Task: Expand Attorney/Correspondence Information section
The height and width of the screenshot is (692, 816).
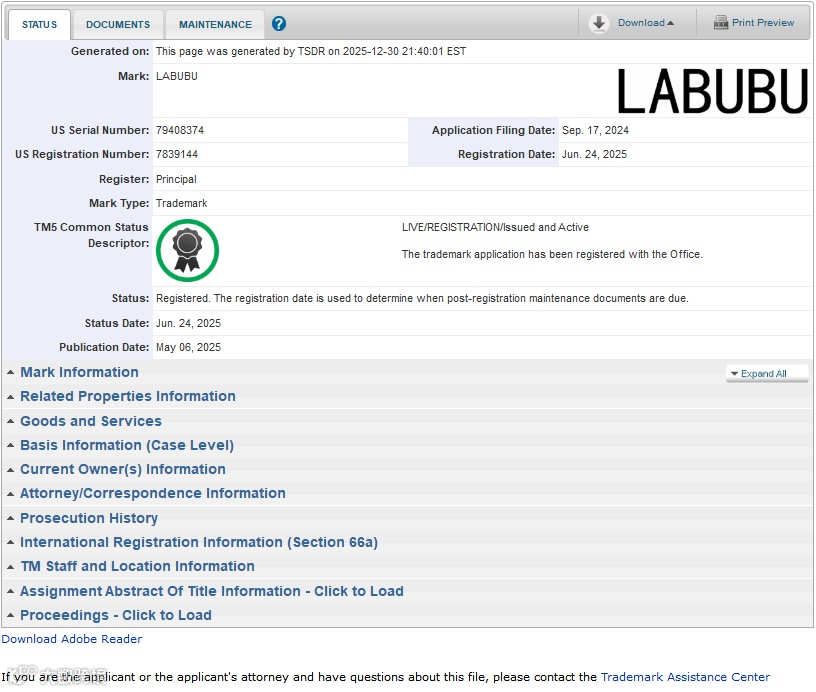Action: (152, 493)
